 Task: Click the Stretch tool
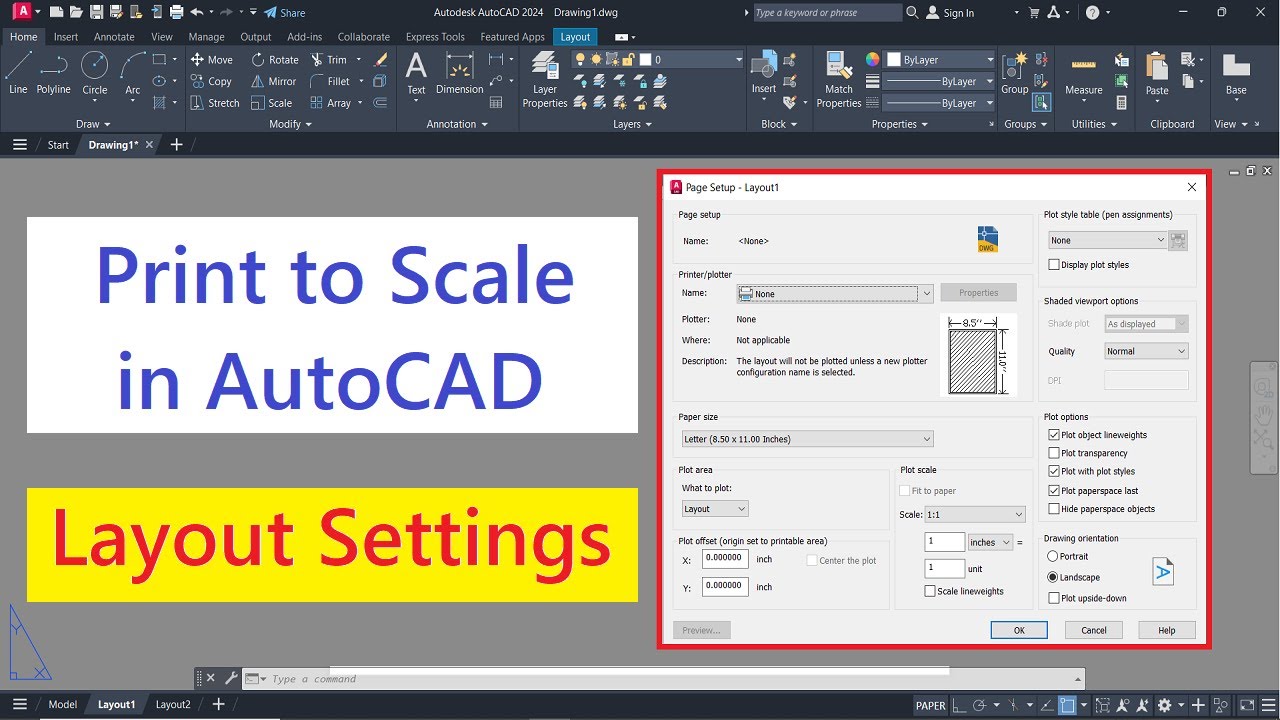tap(215, 103)
